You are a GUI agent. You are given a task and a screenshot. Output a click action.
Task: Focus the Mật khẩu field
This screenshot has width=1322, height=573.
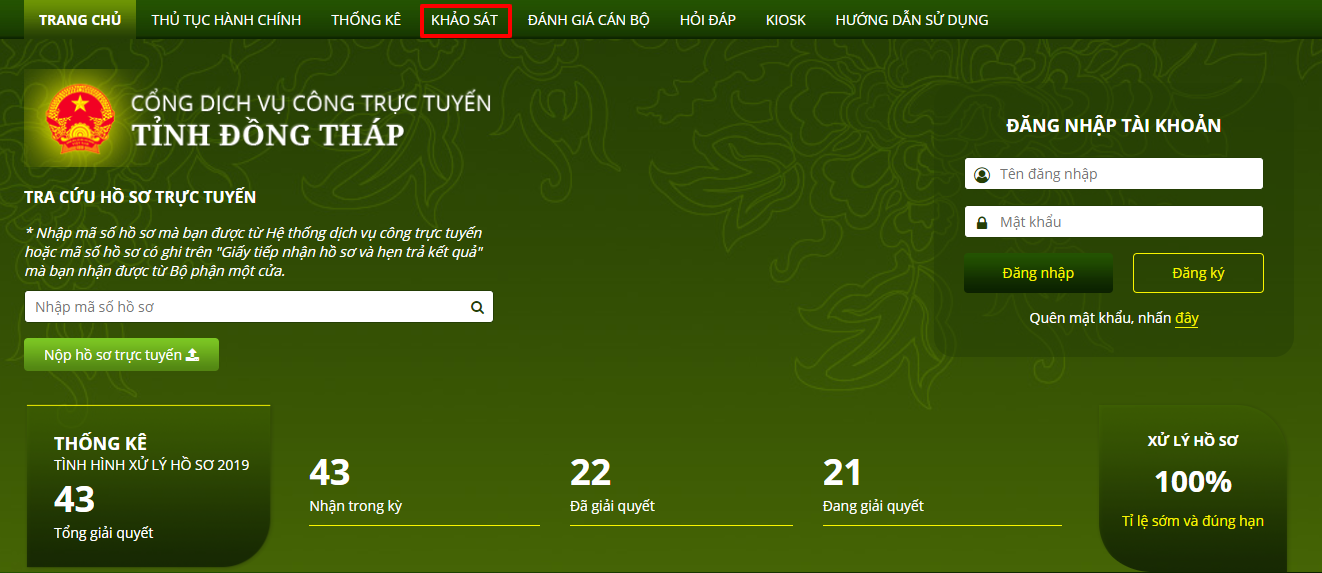(x=1113, y=222)
